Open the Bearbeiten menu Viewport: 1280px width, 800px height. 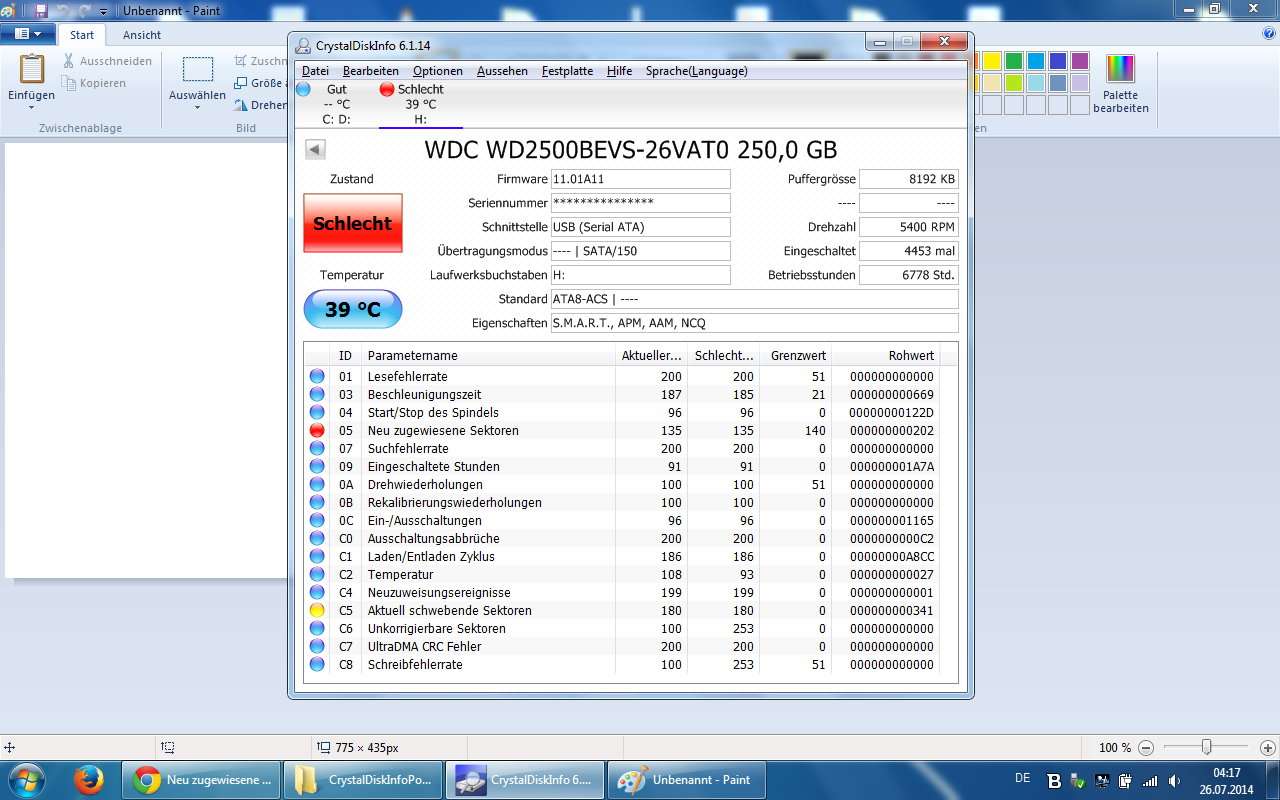point(370,71)
